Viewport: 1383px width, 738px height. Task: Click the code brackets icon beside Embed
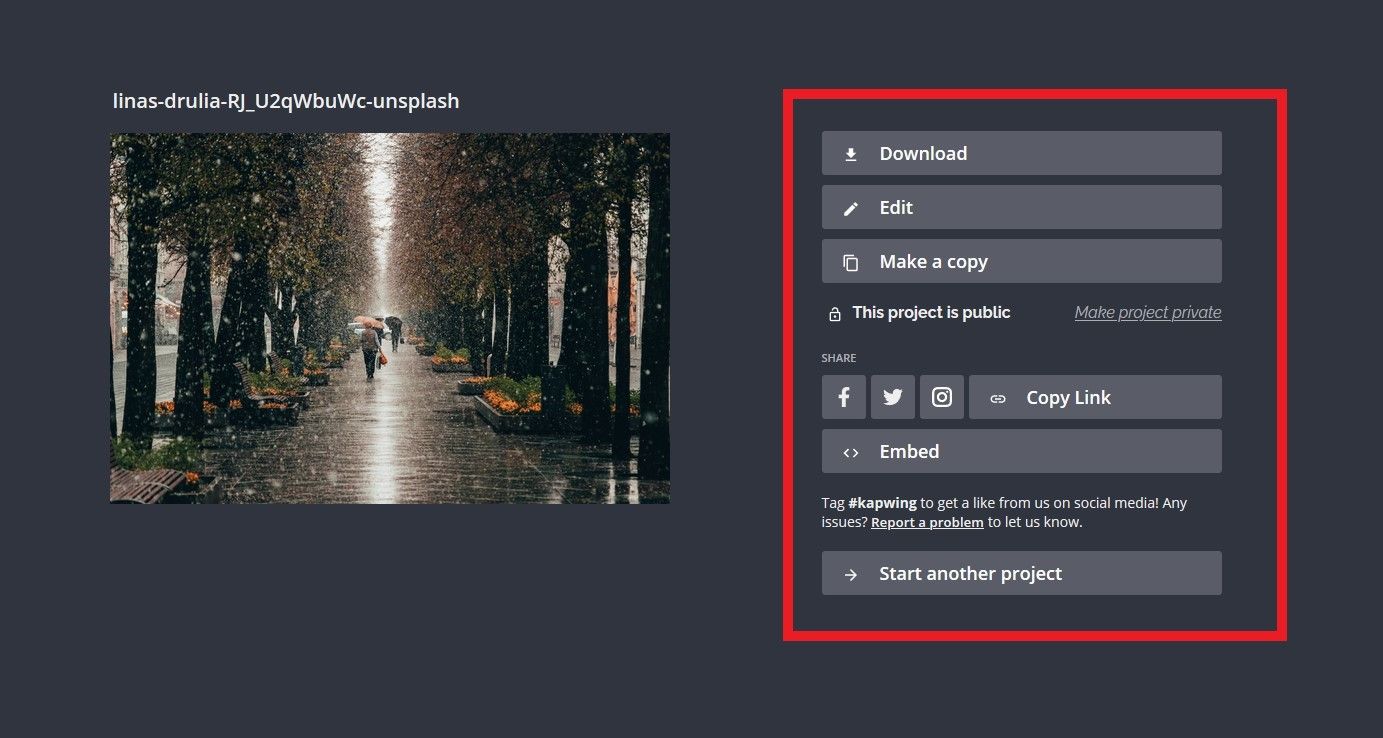click(x=851, y=452)
